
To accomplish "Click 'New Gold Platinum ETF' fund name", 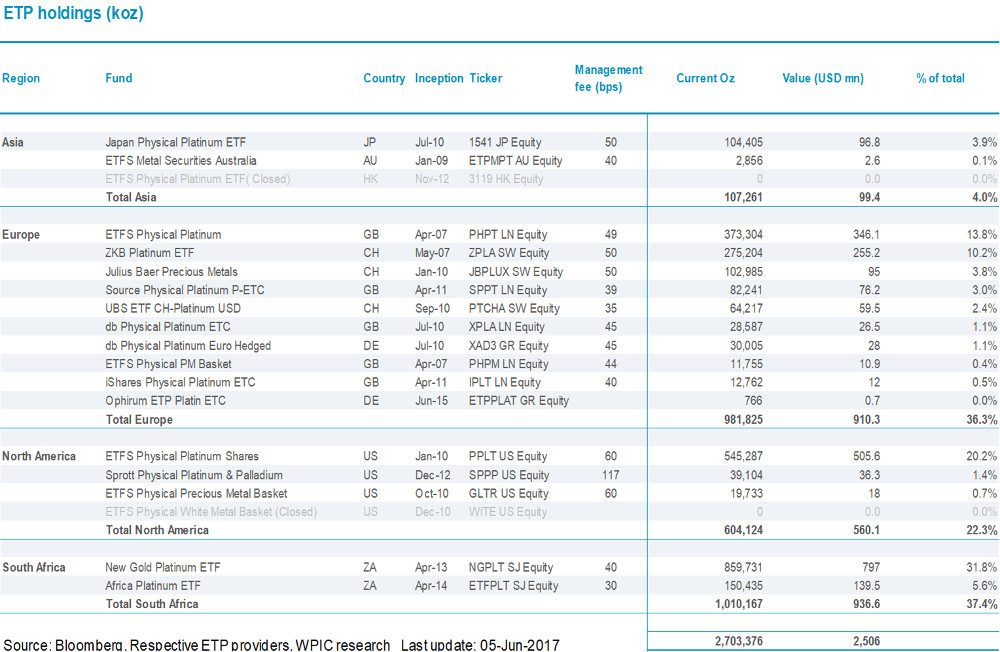I will pyautogui.click(x=163, y=568).
